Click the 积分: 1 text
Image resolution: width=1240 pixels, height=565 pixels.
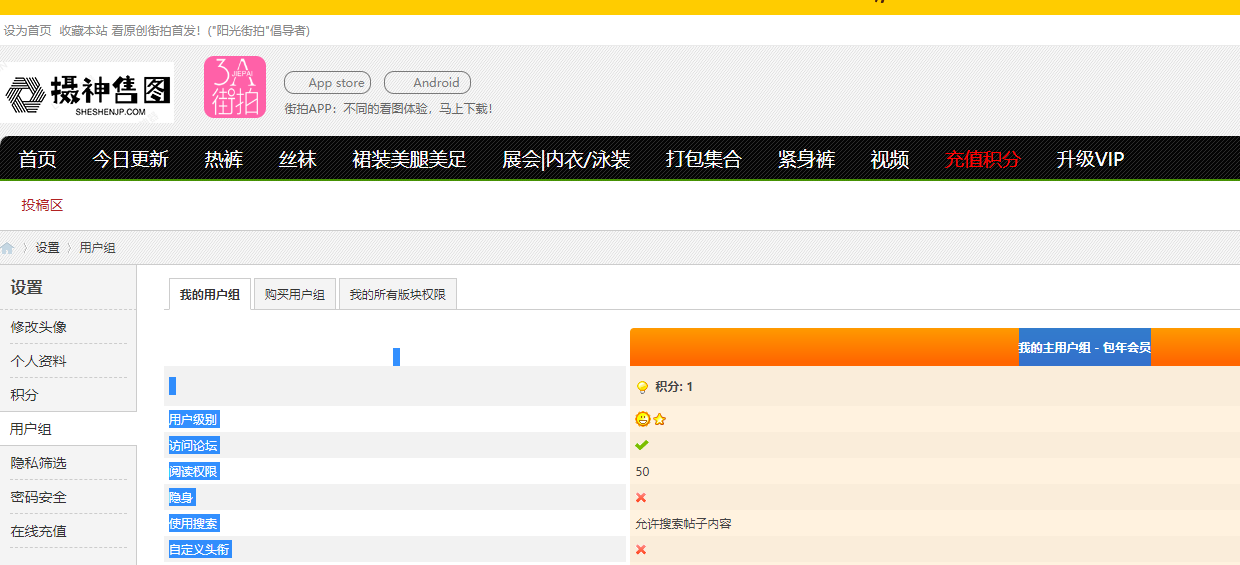tap(674, 387)
